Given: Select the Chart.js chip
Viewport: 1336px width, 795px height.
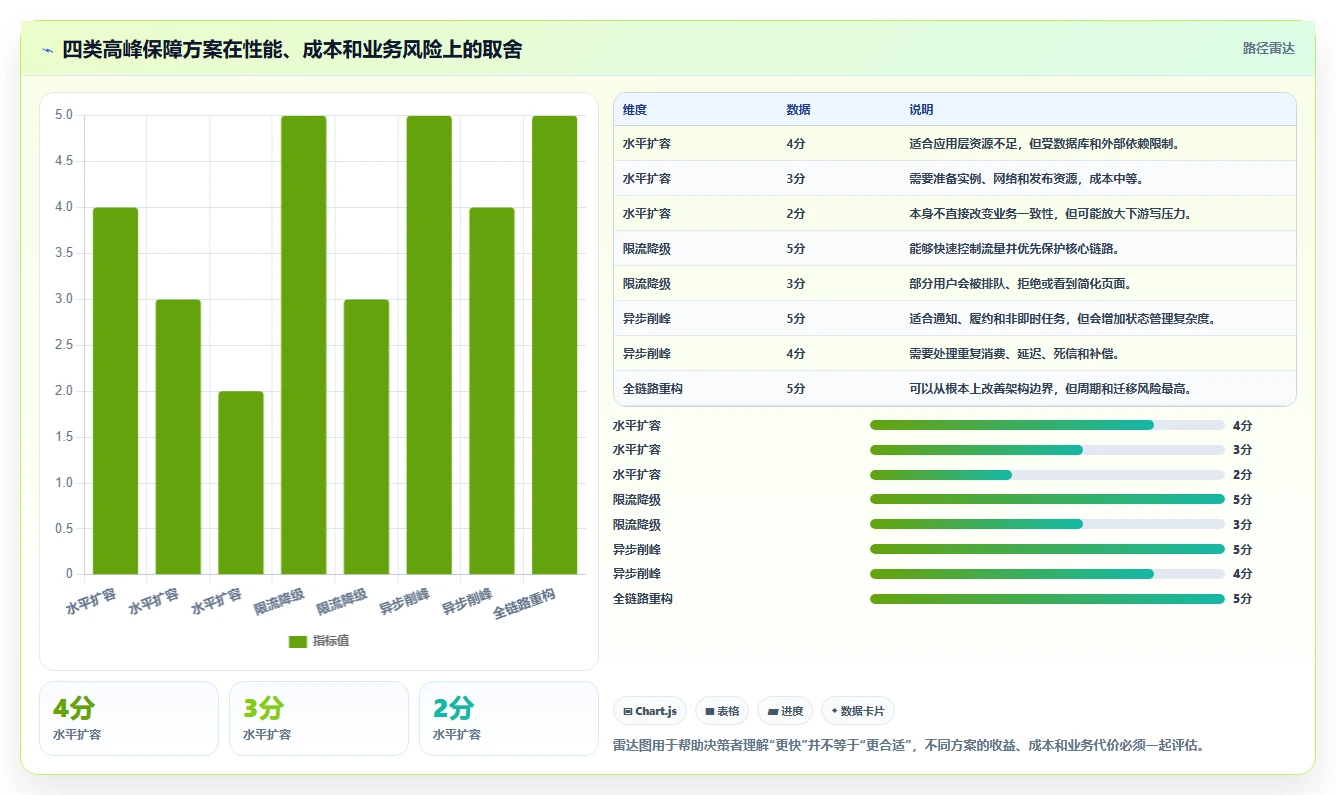Looking at the screenshot, I should 650,711.
